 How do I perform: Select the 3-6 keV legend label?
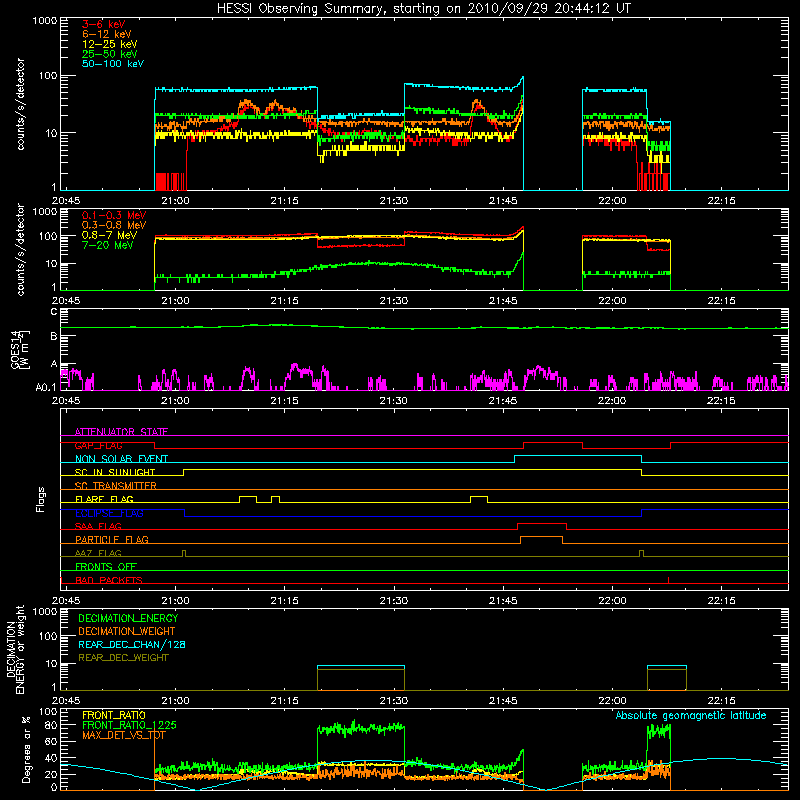[x=104, y=24]
